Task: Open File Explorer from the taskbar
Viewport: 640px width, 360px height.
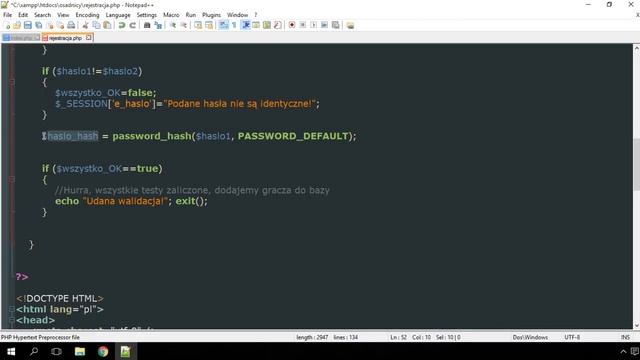Action: (x=80, y=351)
